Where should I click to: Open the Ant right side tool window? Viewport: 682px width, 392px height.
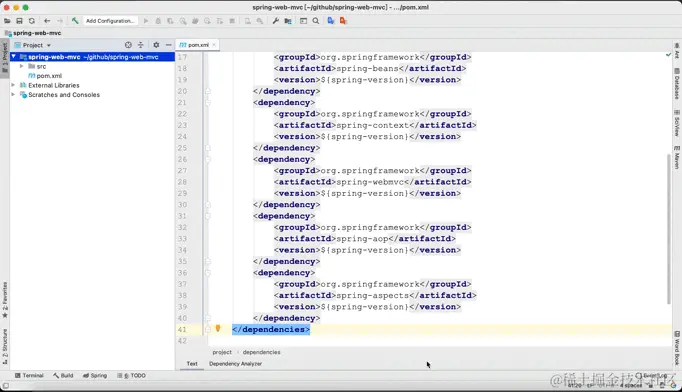pos(677,50)
